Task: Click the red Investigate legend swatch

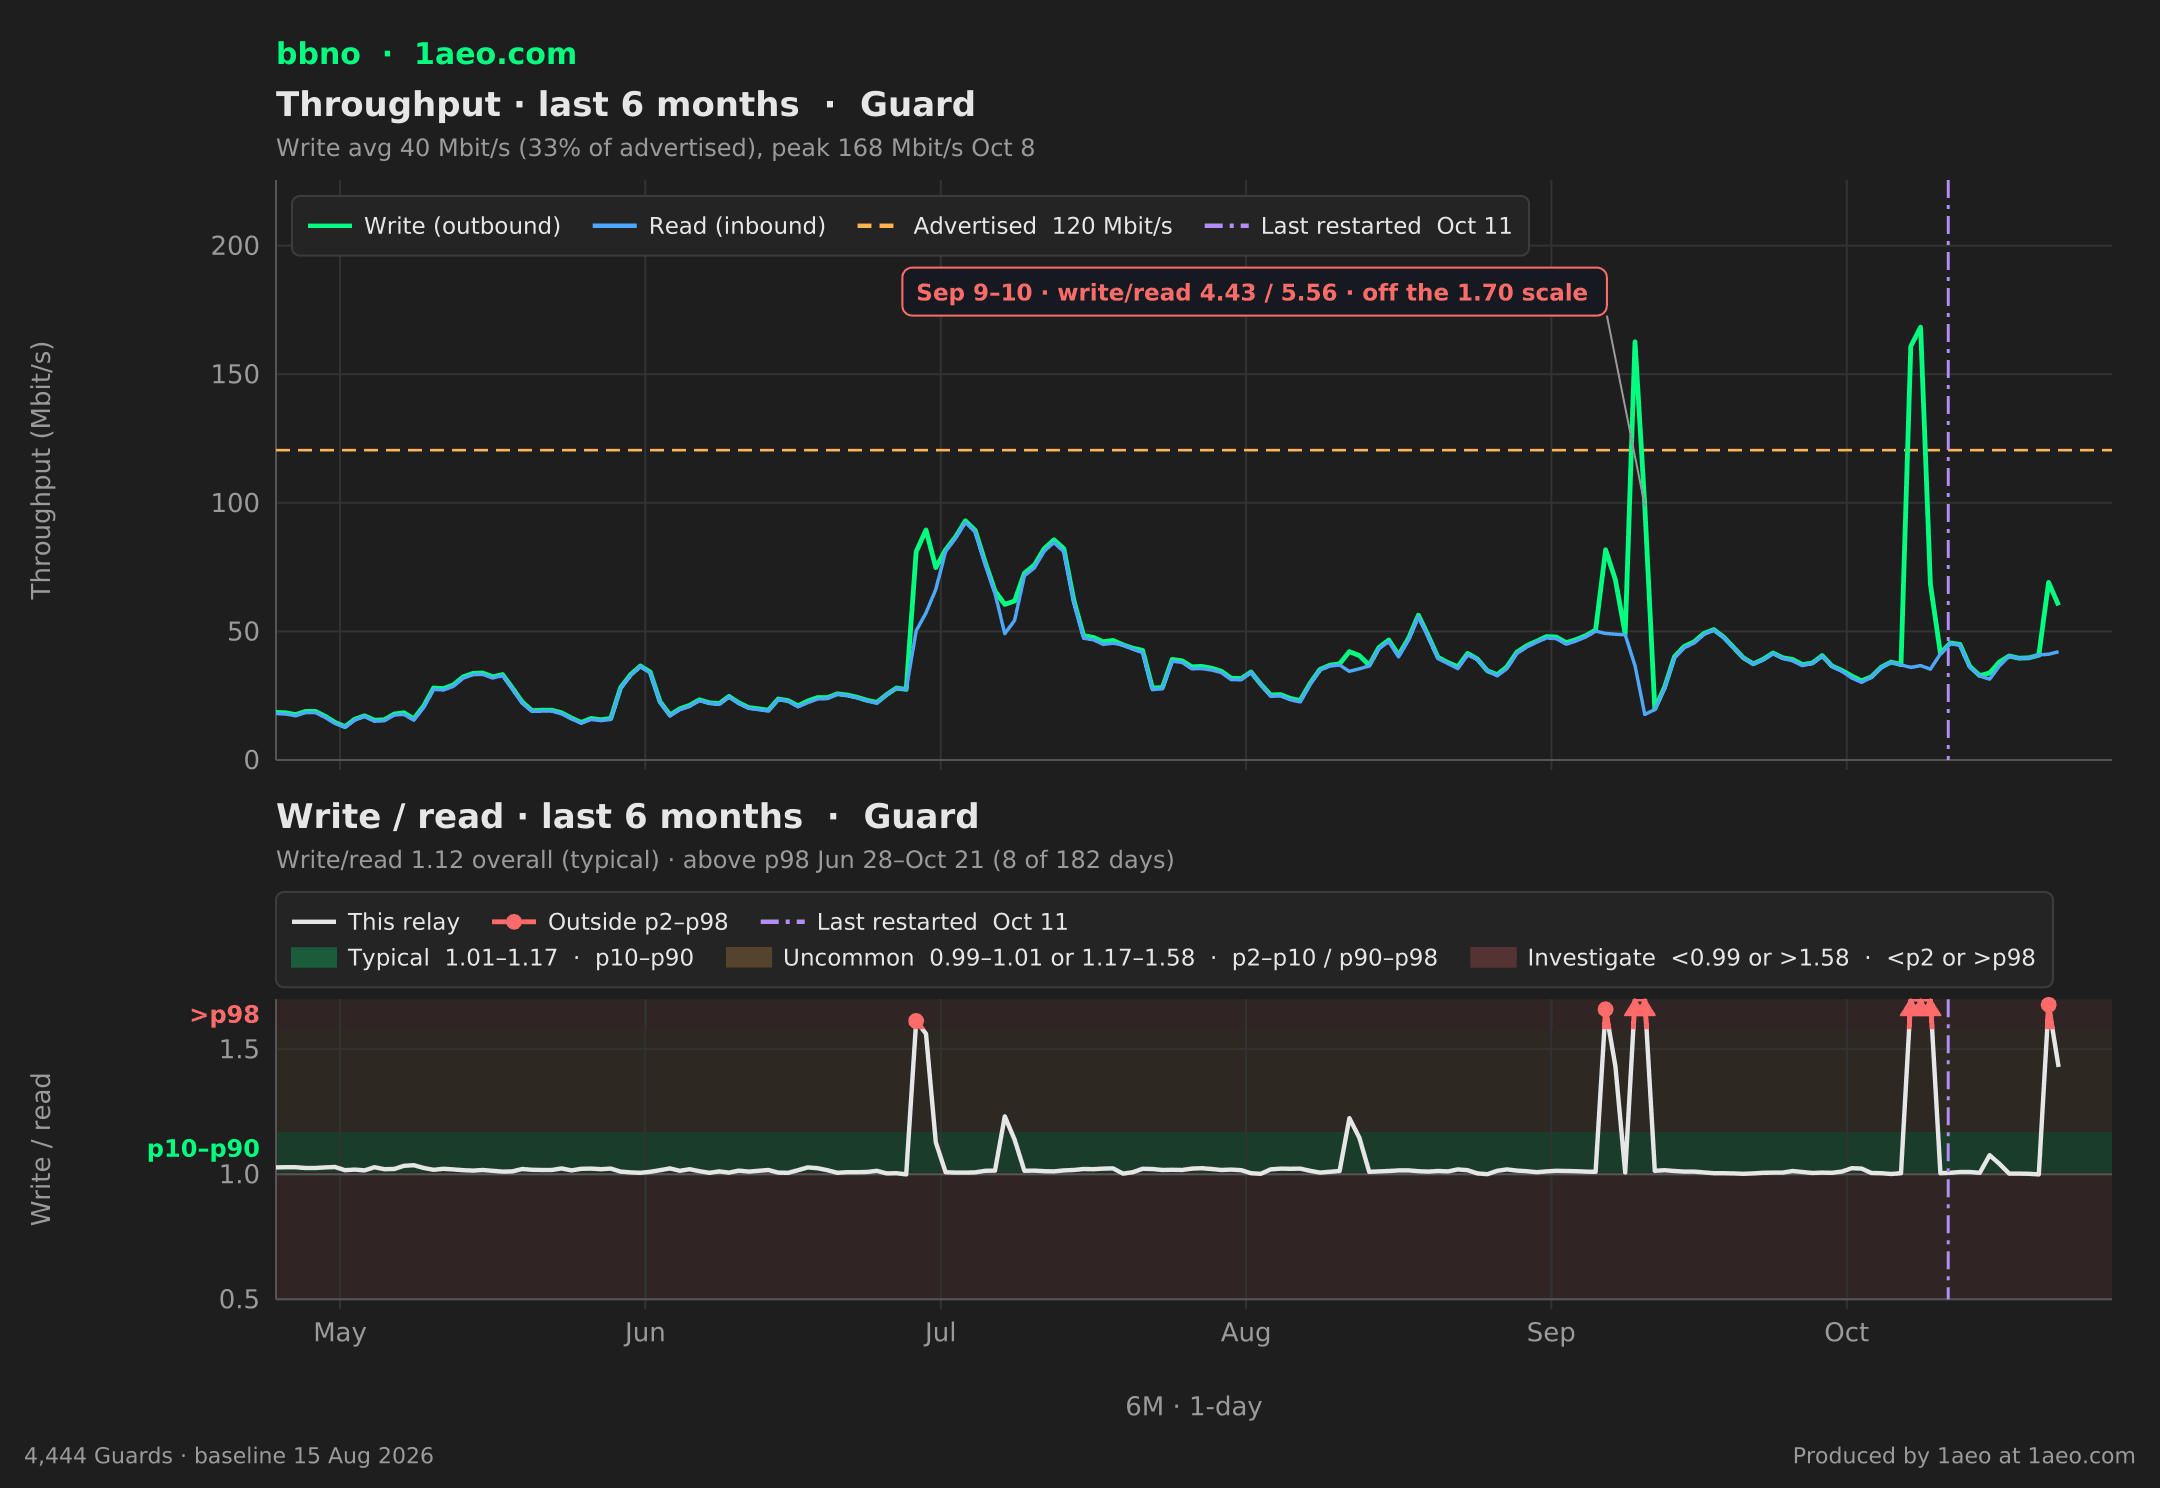Action: 1493,958
